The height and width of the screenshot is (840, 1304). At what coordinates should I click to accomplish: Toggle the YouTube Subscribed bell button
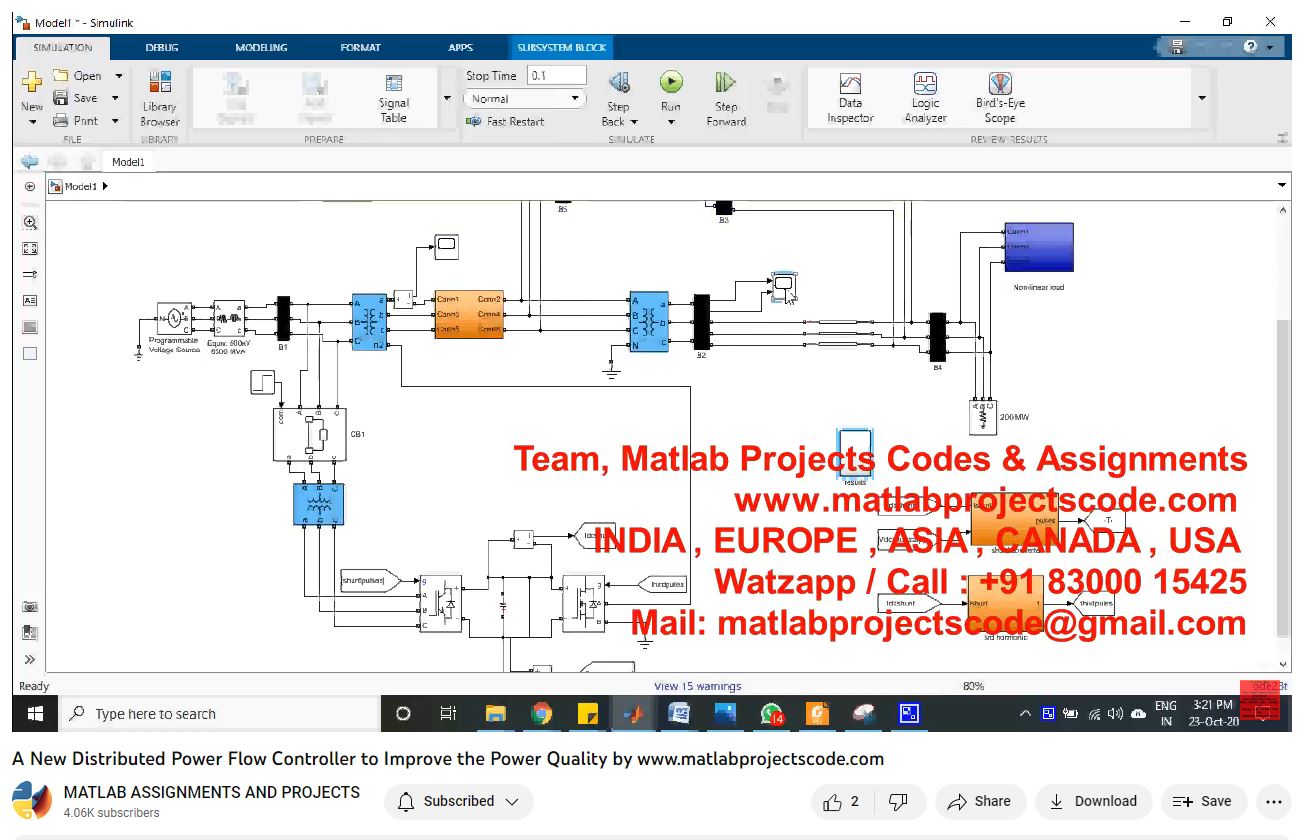pos(459,801)
